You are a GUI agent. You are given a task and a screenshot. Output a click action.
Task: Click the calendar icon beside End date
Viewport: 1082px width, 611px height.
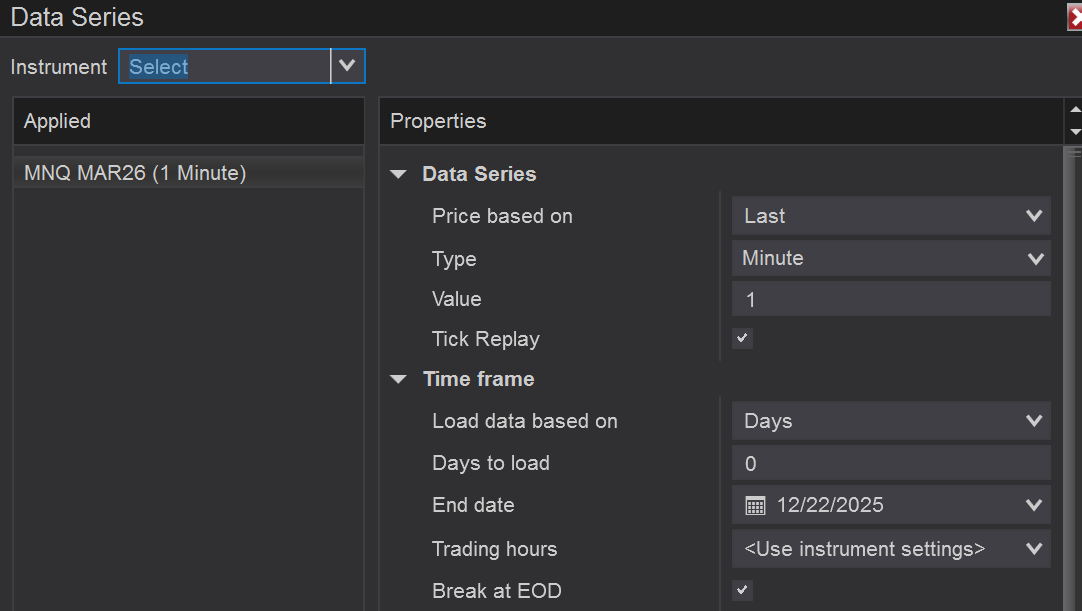[x=756, y=506]
